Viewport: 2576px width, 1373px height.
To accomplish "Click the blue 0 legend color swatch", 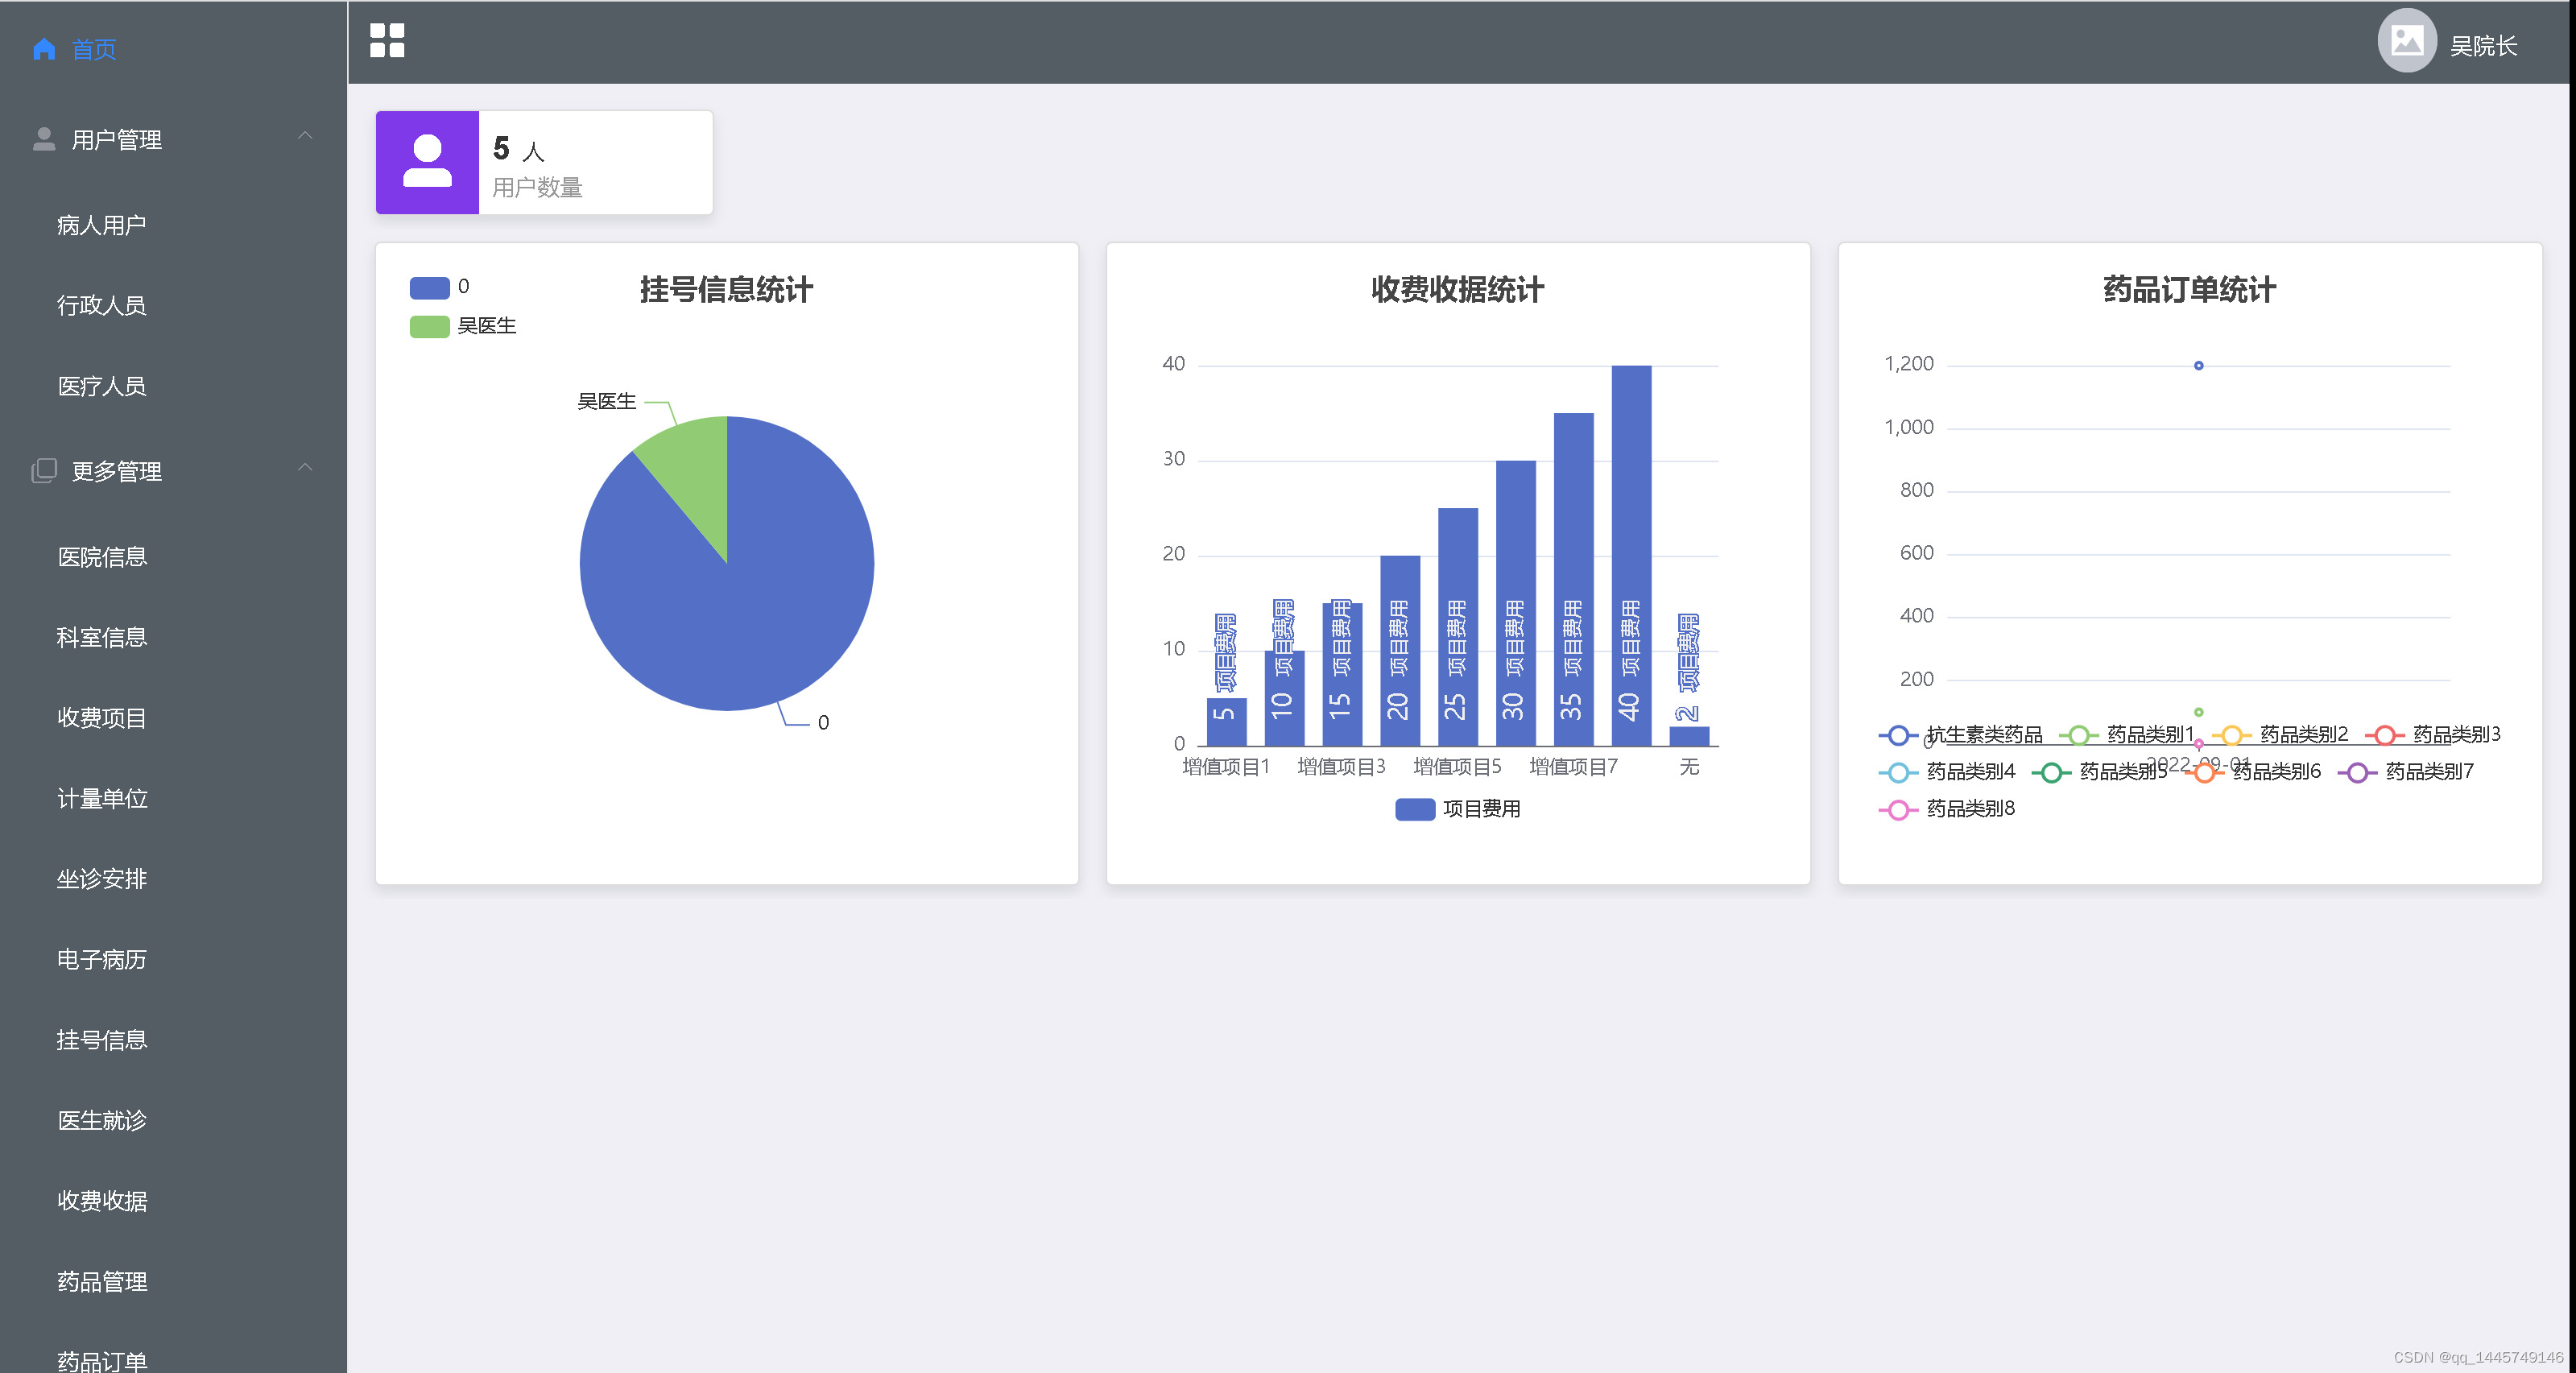I will click(x=429, y=288).
